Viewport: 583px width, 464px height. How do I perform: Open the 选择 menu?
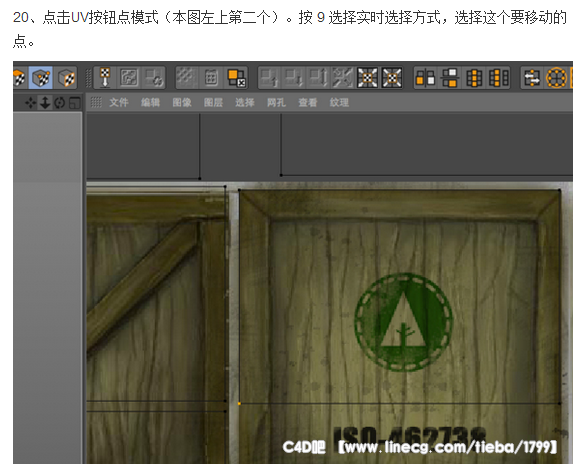245,102
